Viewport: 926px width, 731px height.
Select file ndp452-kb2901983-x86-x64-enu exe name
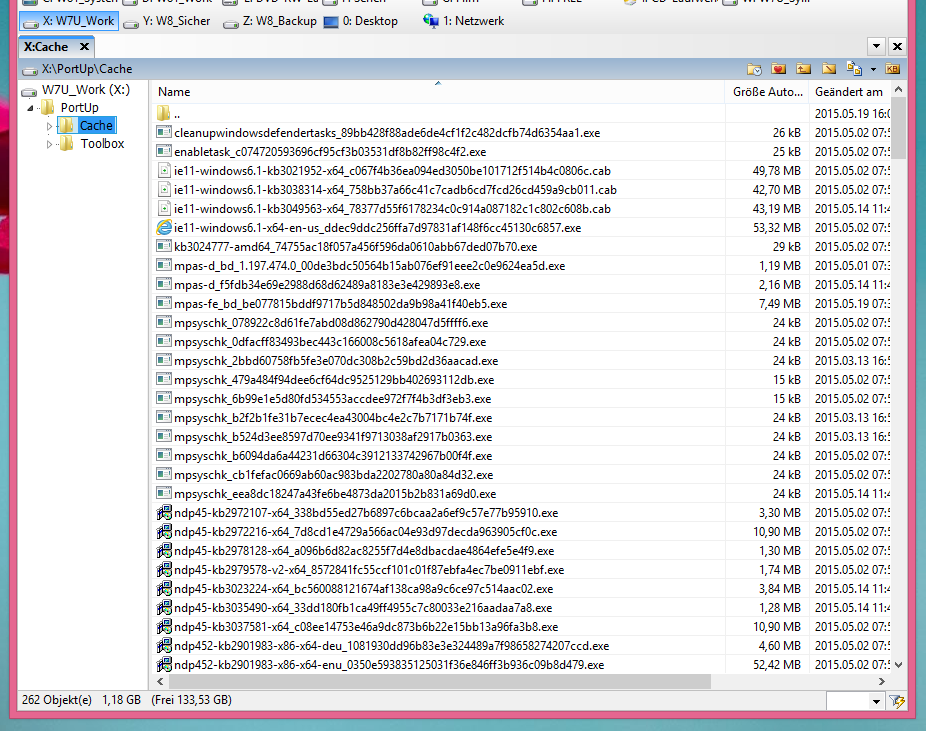click(x=389, y=665)
